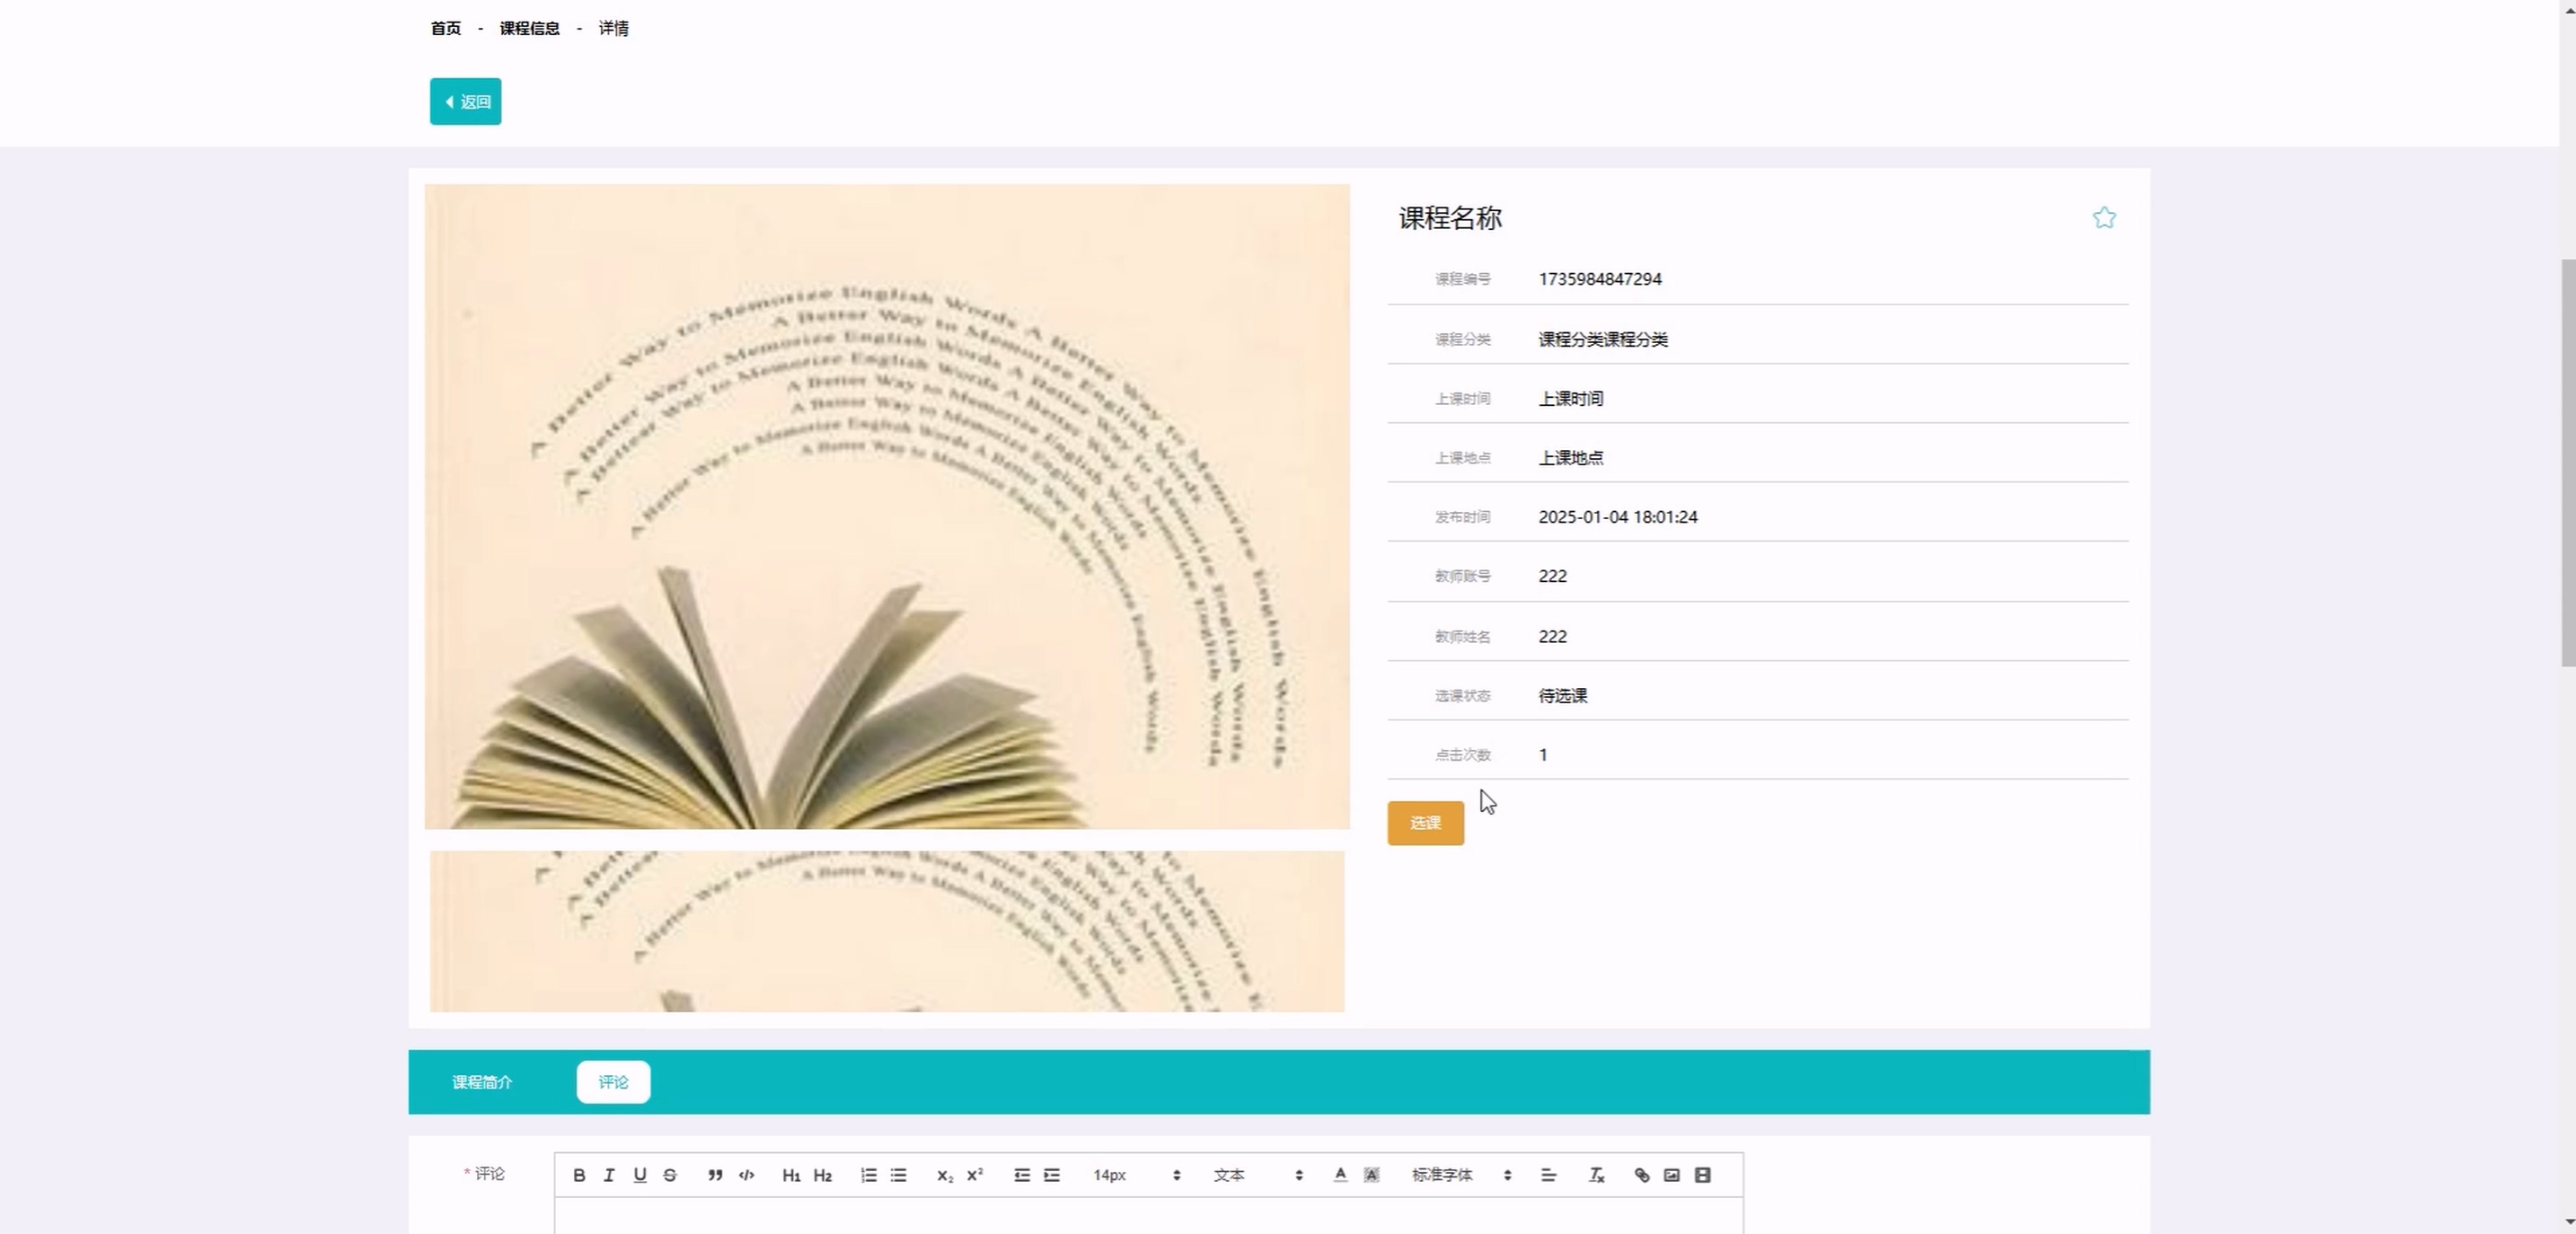Toggle underline formatting in comment editor

pyautogui.click(x=640, y=1175)
